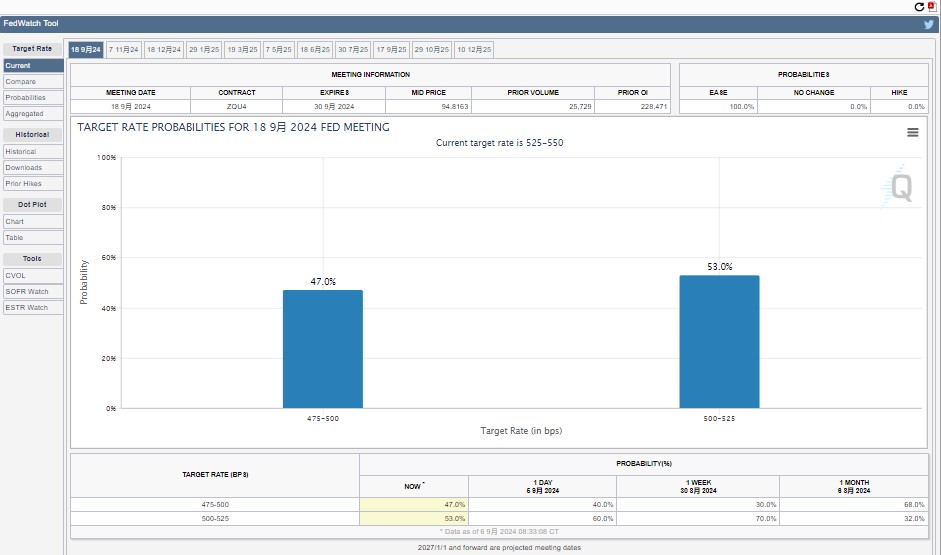Click the Twitter bird icon
941x555 pixels.
click(x=928, y=24)
